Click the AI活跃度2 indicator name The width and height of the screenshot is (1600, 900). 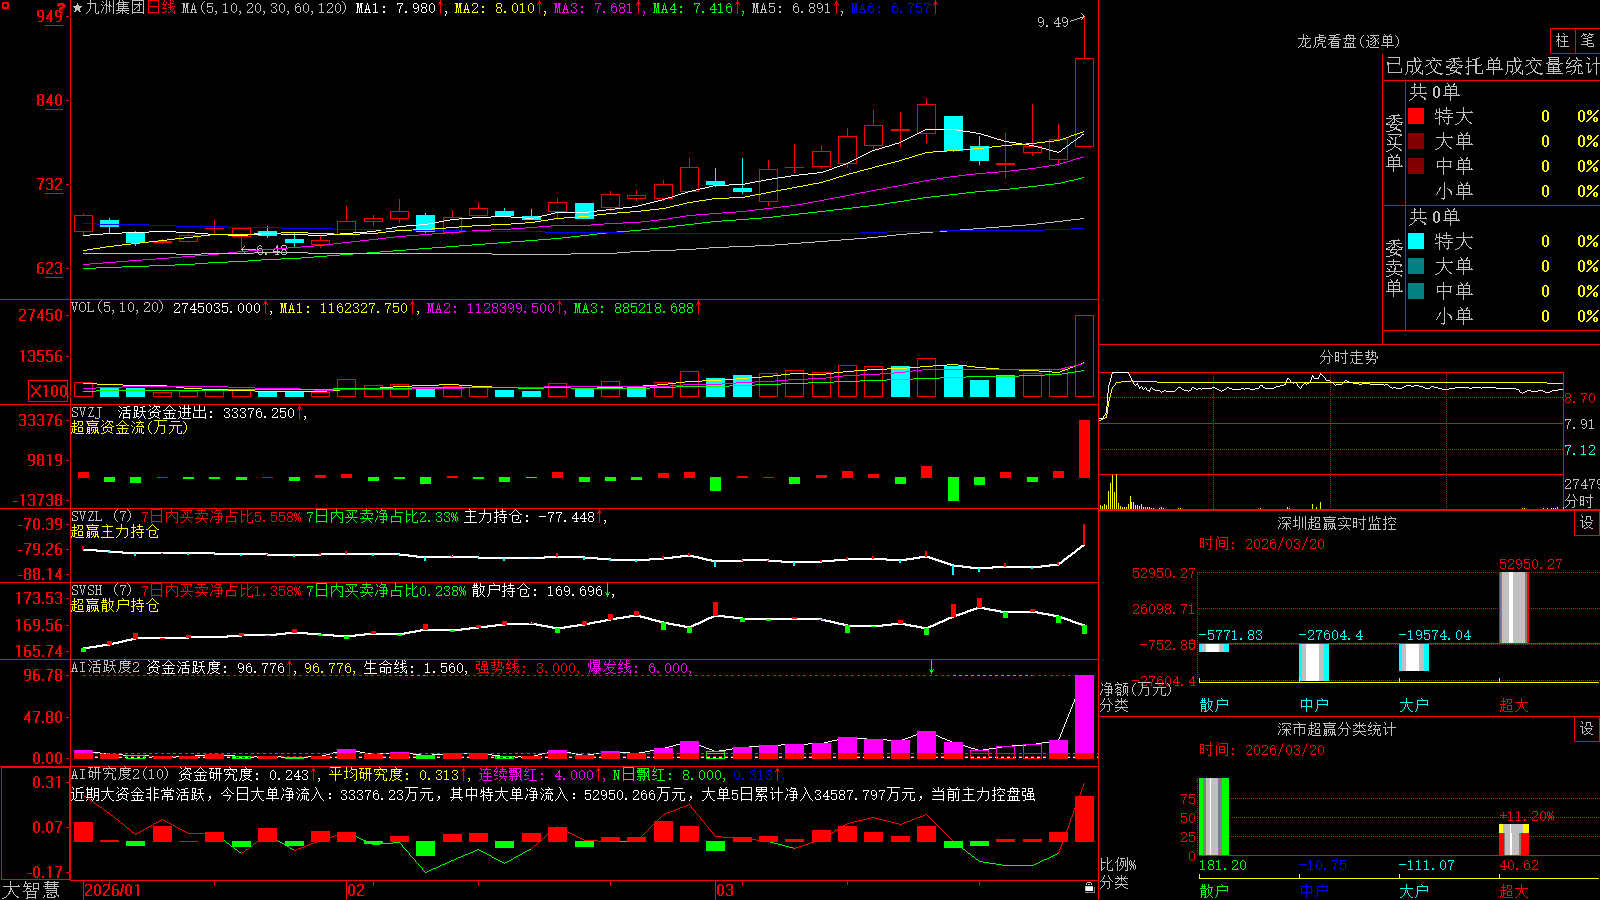tap(106, 667)
